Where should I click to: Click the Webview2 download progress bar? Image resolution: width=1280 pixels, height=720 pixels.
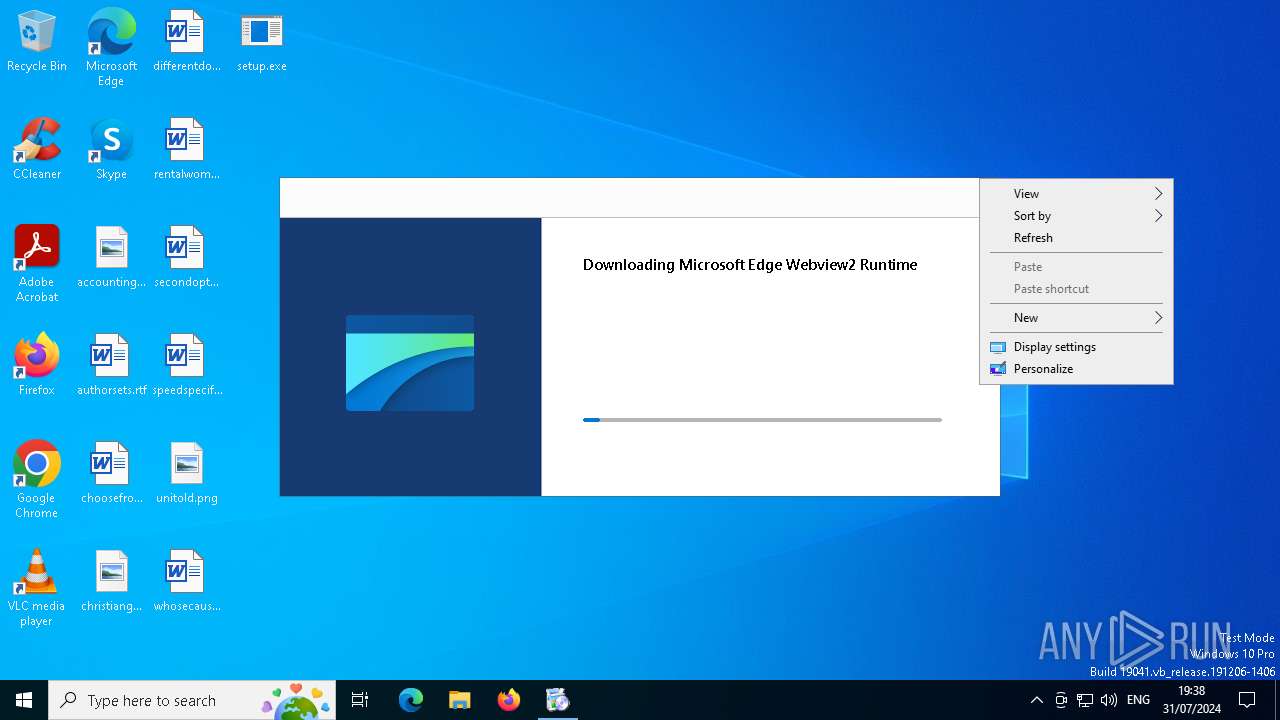(x=762, y=420)
